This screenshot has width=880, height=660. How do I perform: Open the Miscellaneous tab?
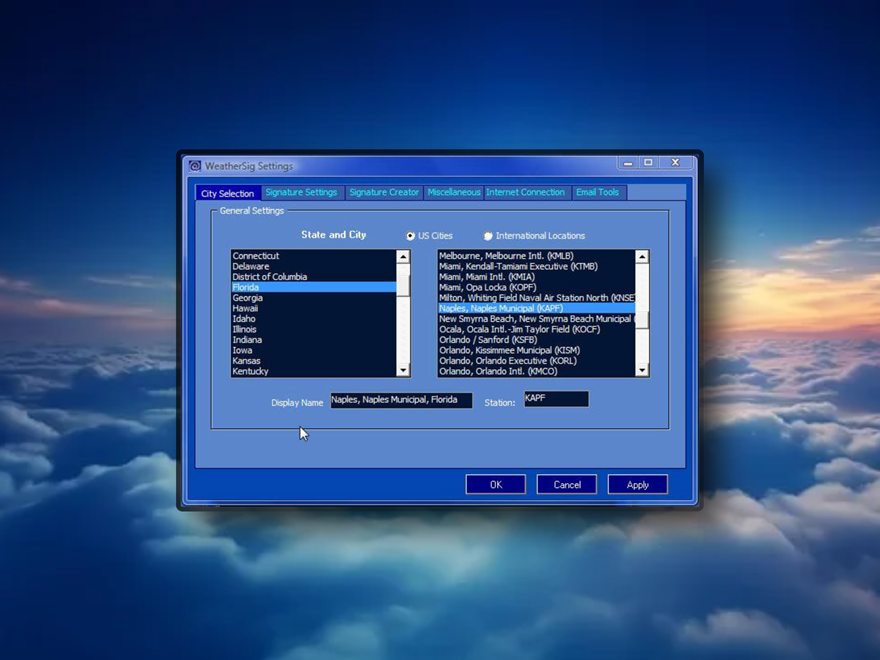pyautogui.click(x=454, y=192)
